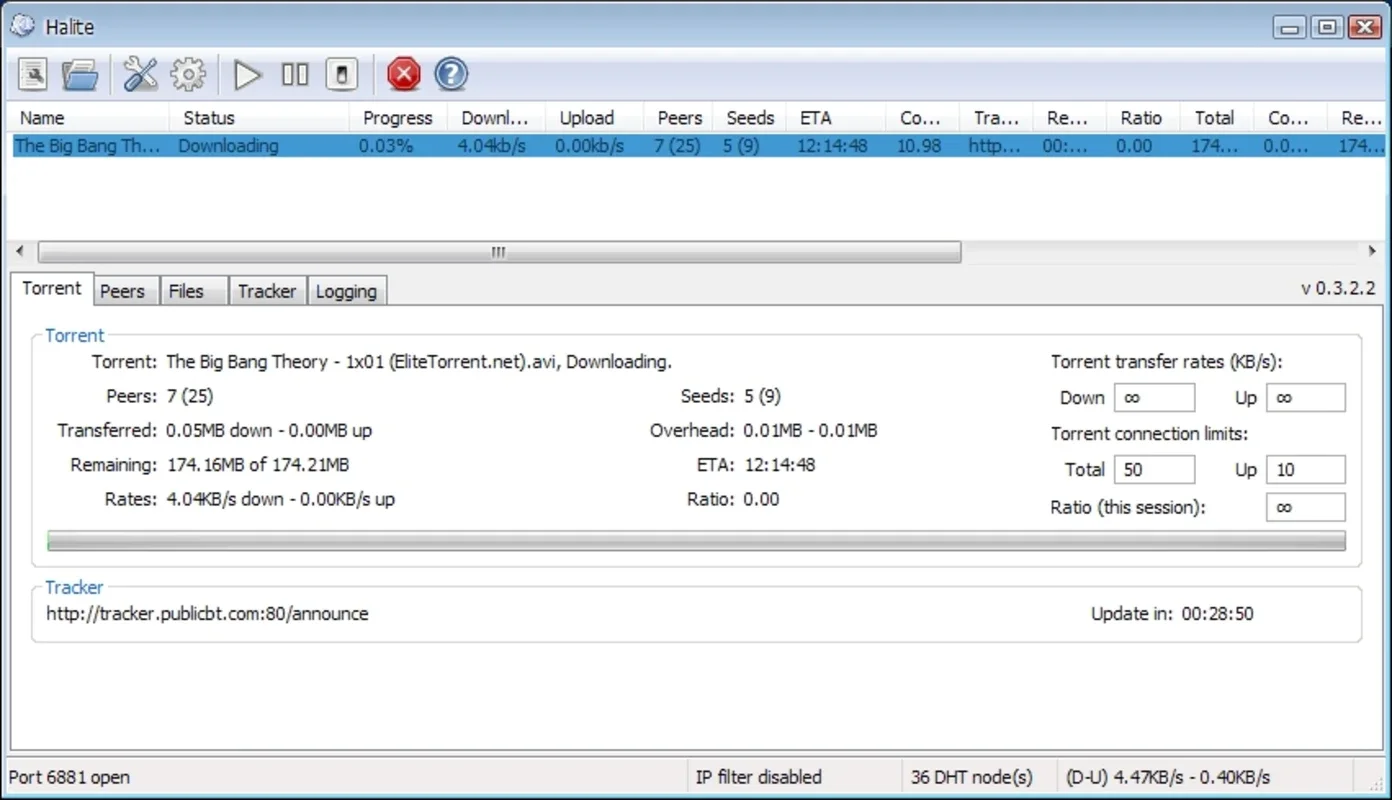Sort by the Peers column header
The height and width of the screenshot is (800, 1392).
click(x=680, y=118)
